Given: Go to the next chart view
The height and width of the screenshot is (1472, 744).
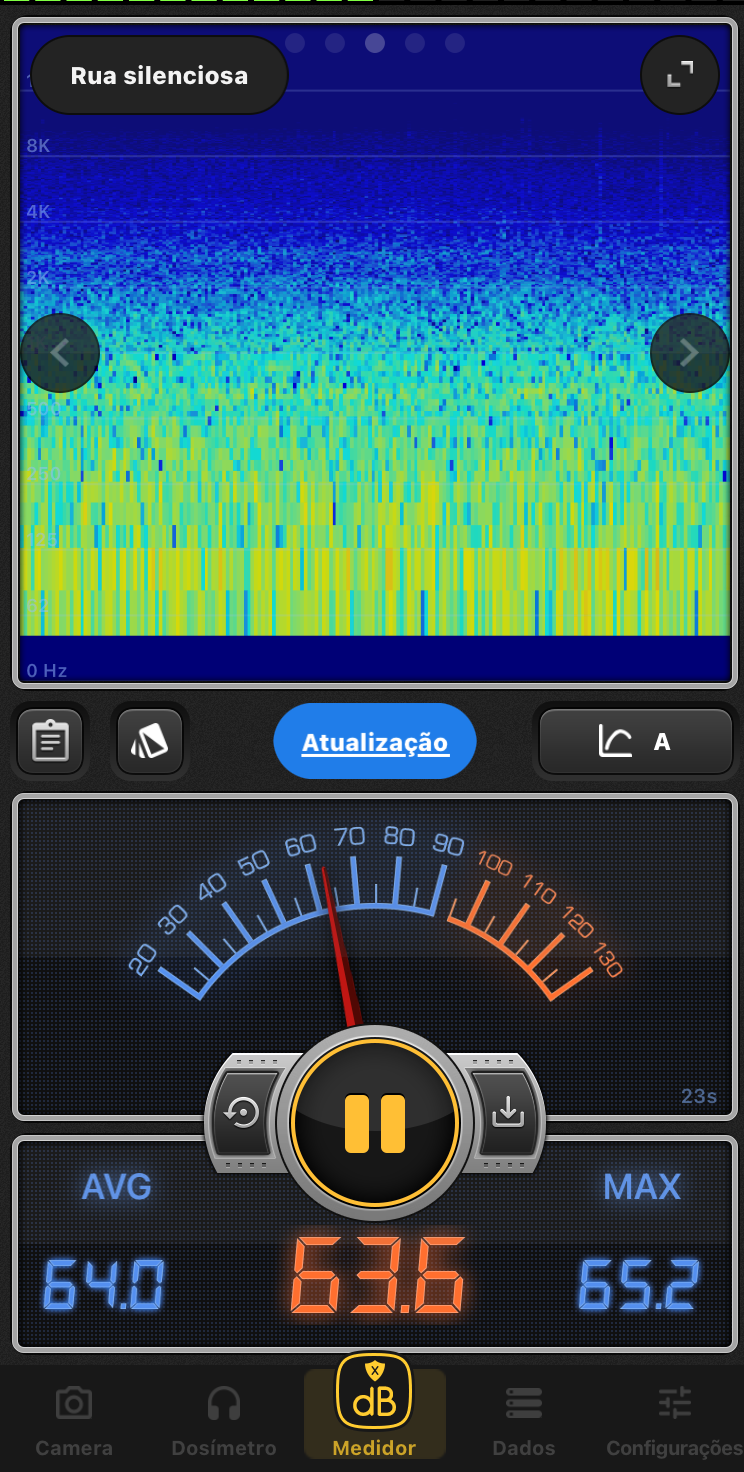Looking at the screenshot, I should 689,353.
